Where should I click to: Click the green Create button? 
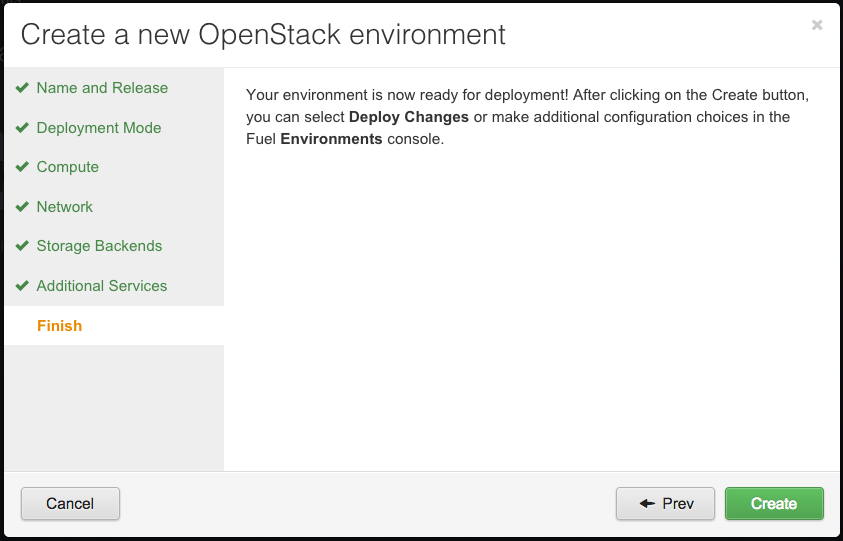(774, 503)
